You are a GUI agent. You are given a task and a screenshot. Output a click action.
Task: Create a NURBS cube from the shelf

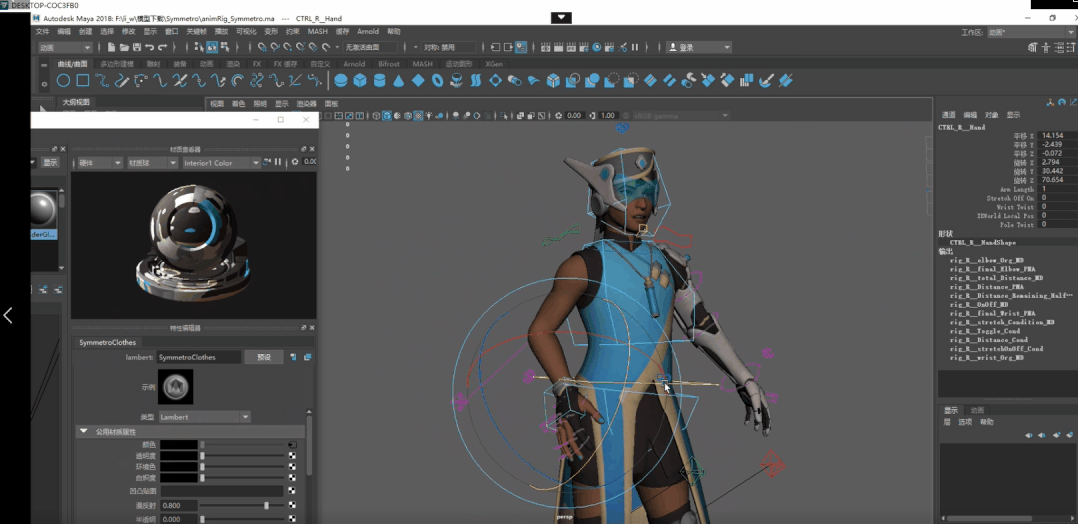pos(360,81)
